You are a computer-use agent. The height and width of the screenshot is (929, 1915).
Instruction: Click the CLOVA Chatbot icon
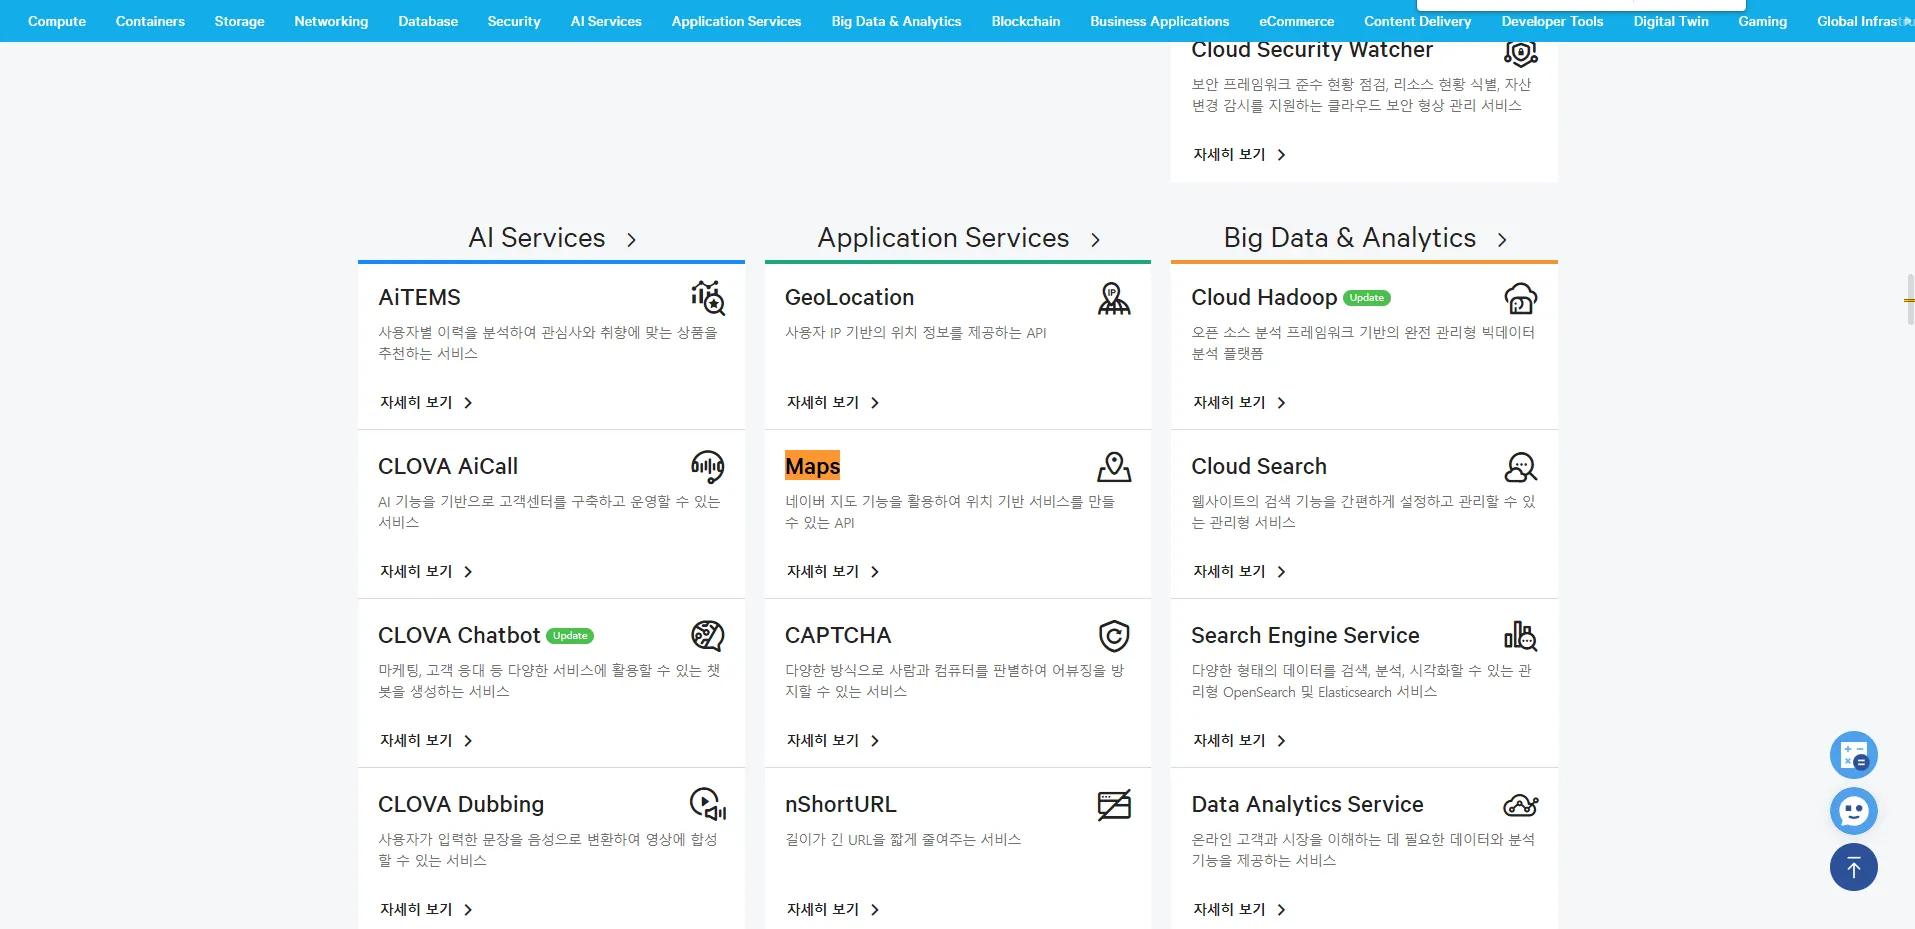[x=708, y=635]
